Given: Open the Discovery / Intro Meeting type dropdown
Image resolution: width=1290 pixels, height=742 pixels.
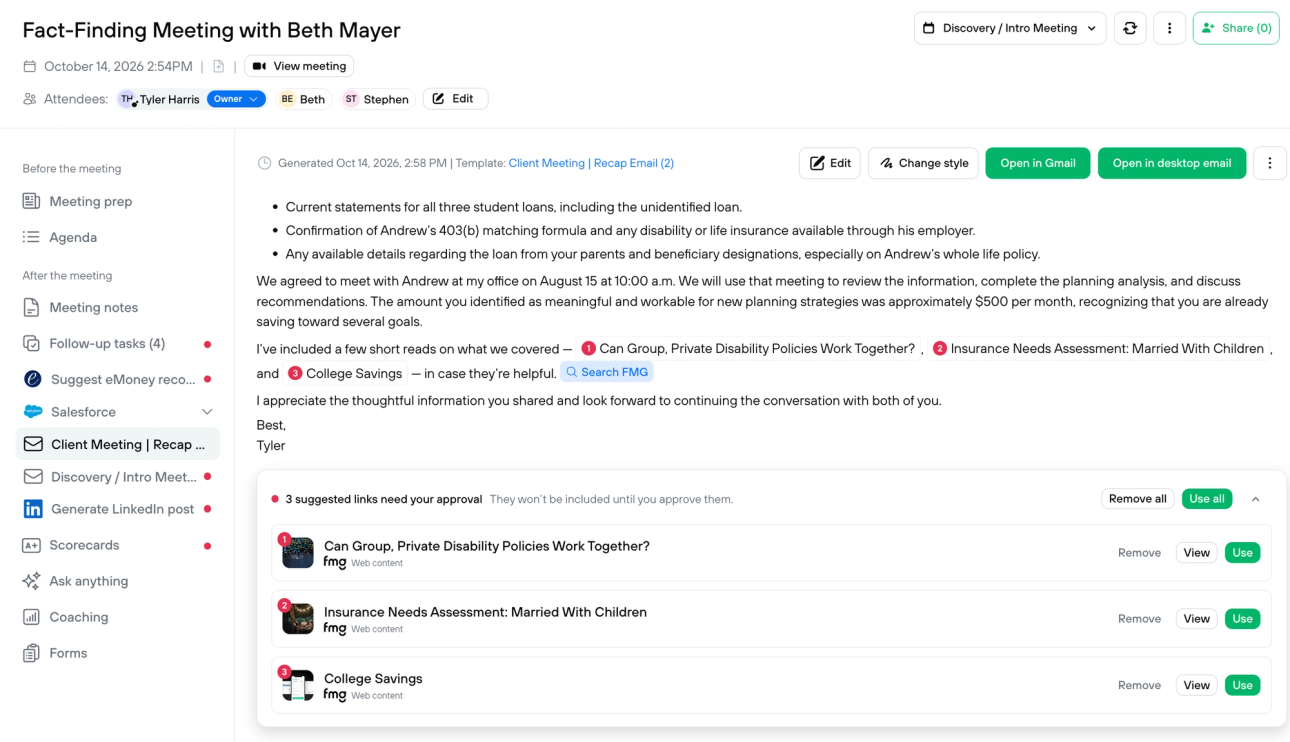Looking at the screenshot, I should pos(1010,28).
